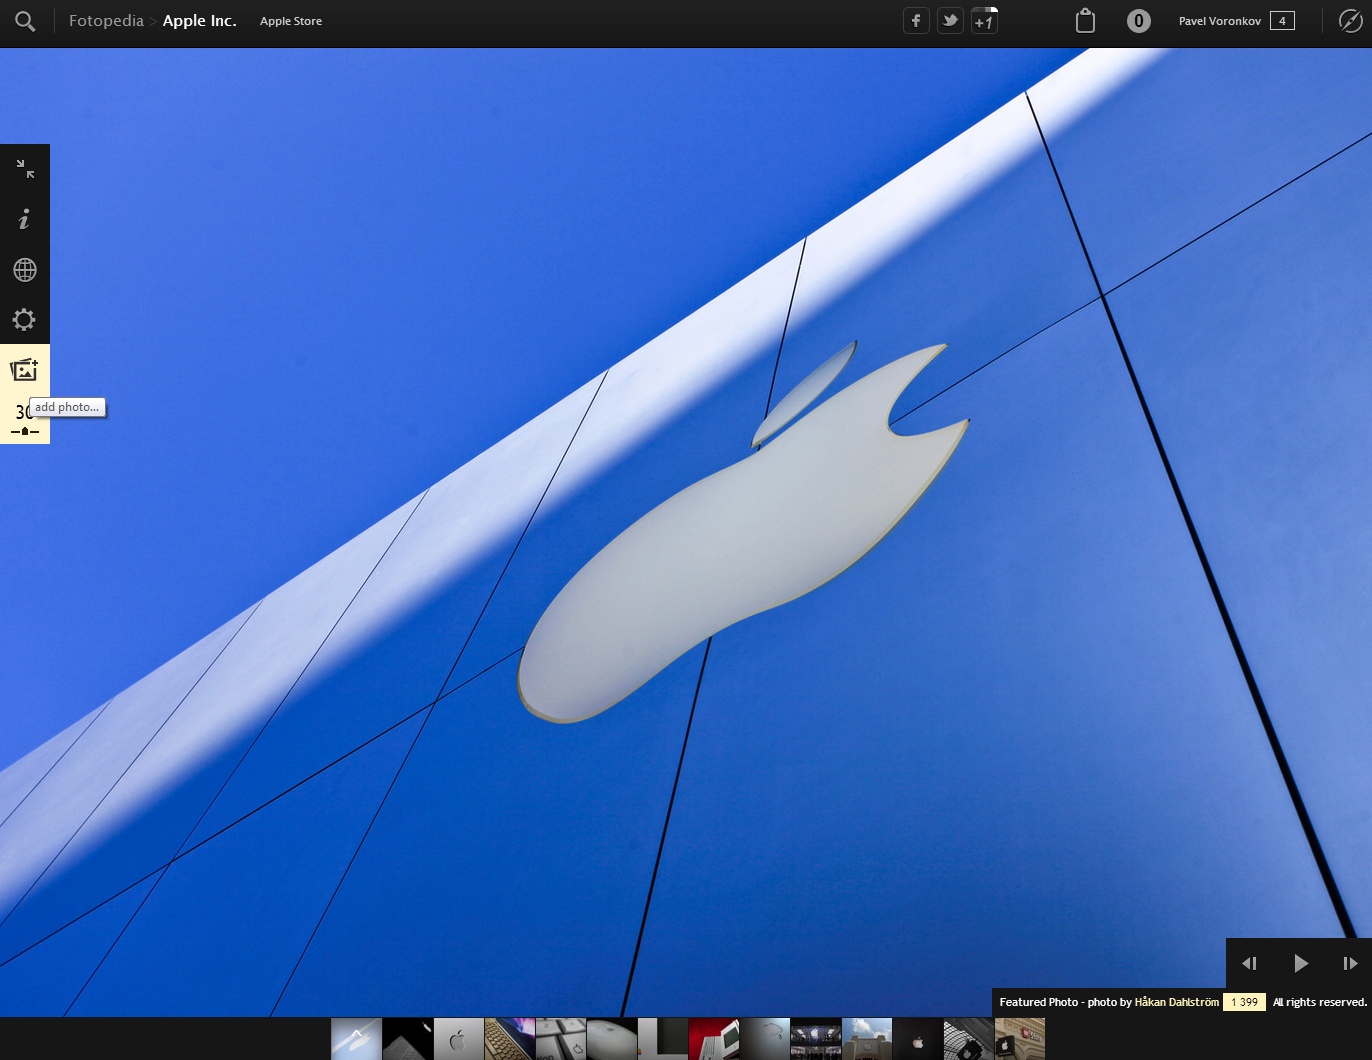Start slideshow with the play button
Image resolution: width=1372 pixels, height=1060 pixels.
(x=1300, y=963)
